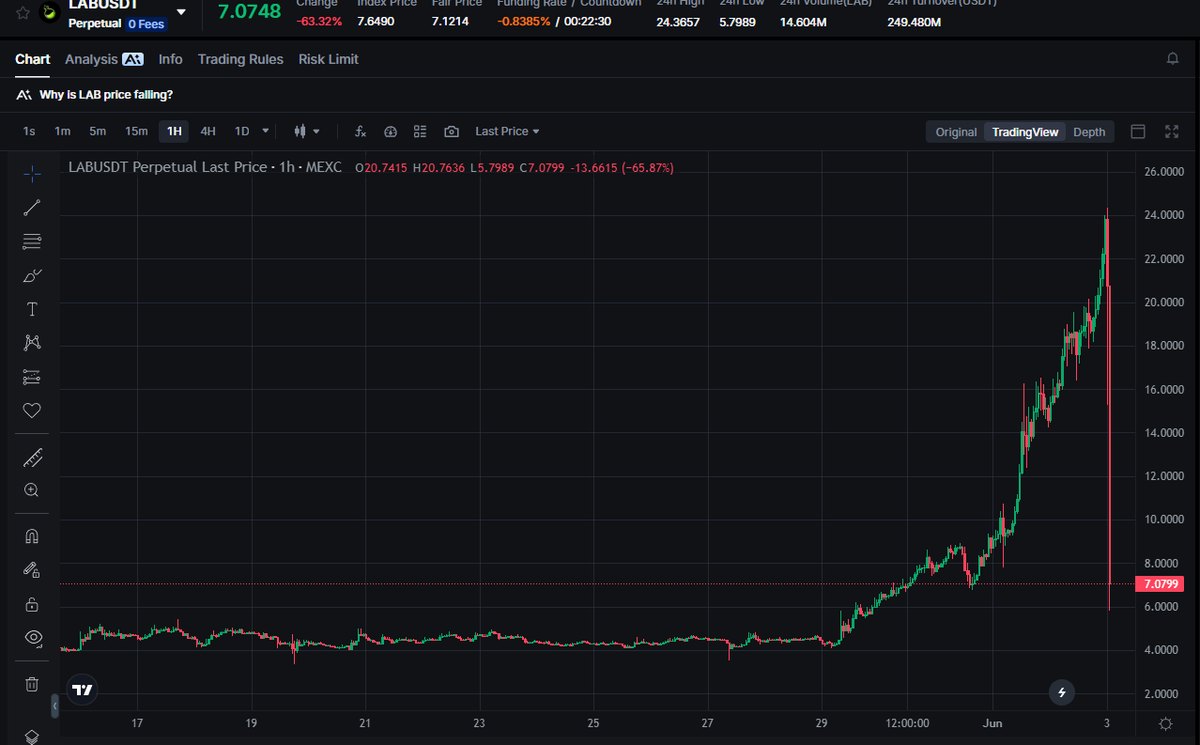Switch to Depth chart view
The height and width of the screenshot is (745, 1200).
pos(1089,132)
